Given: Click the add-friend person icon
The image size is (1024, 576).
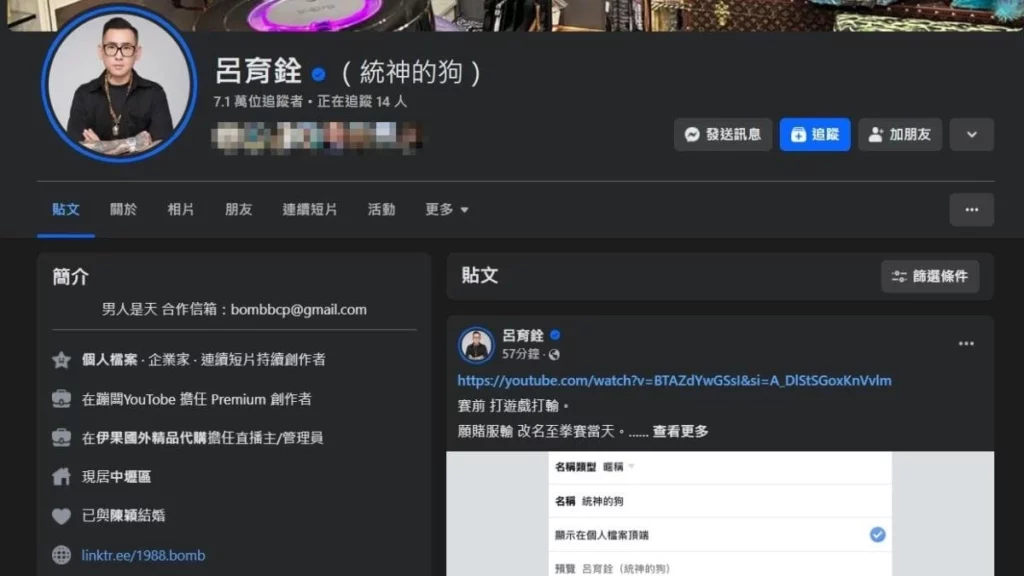Looking at the screenshot, I should (x=875, y=134).
